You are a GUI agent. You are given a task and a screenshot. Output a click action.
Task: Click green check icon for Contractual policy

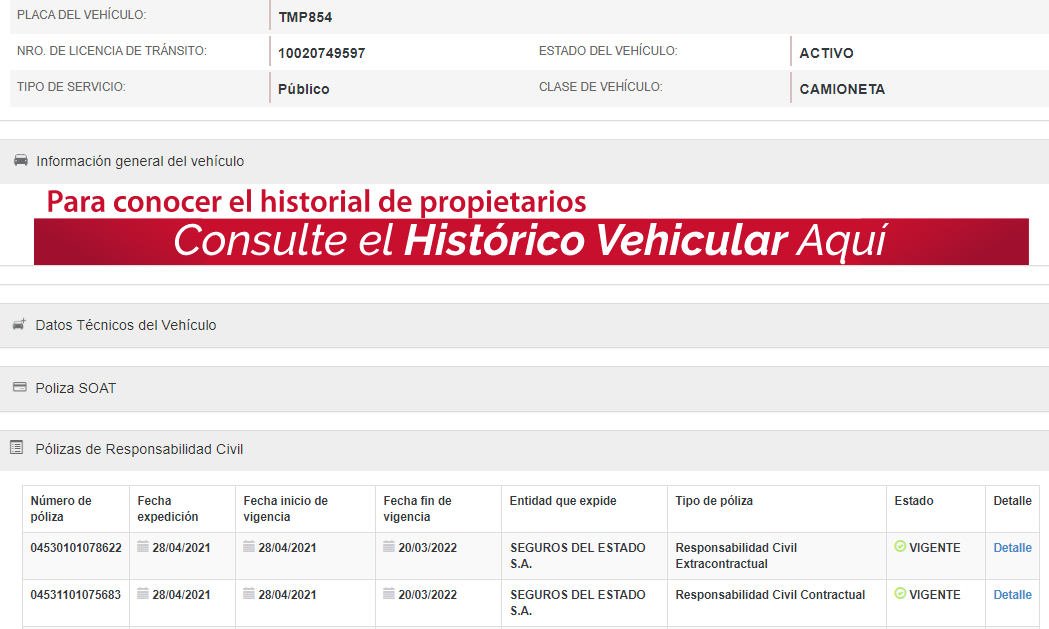900,594
